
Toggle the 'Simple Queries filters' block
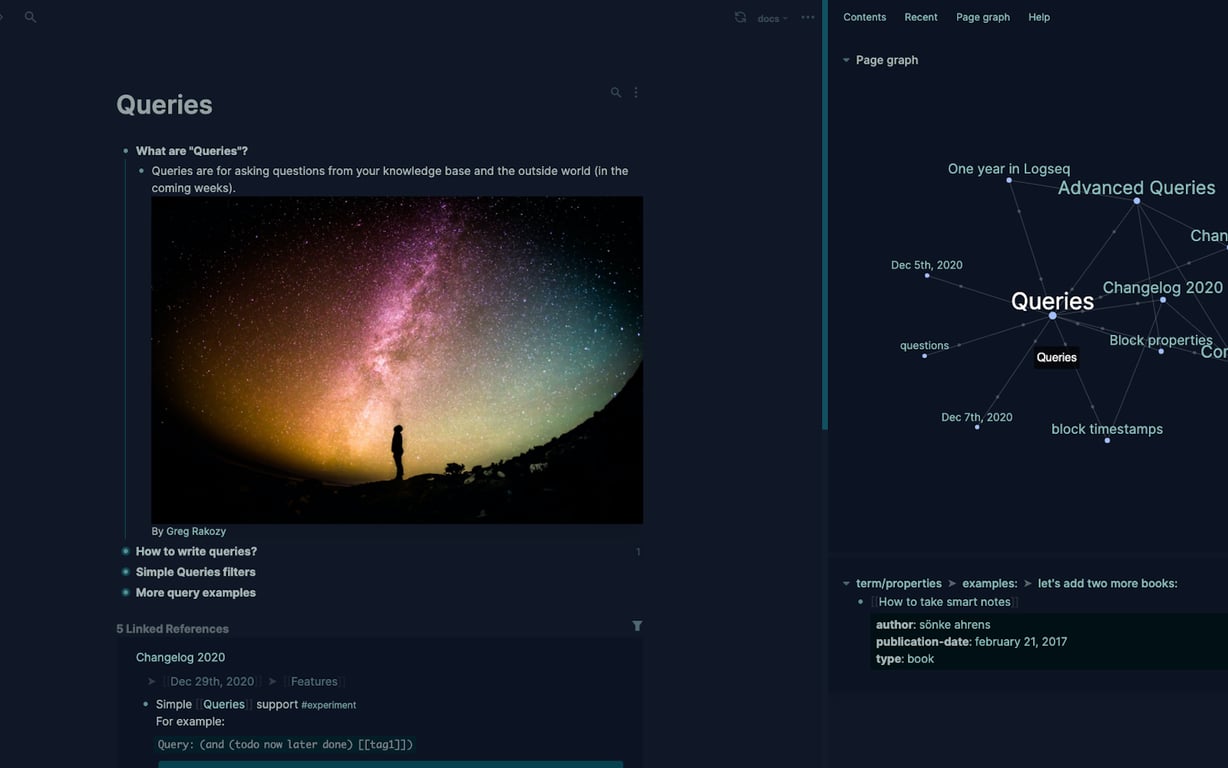(124, 571)
